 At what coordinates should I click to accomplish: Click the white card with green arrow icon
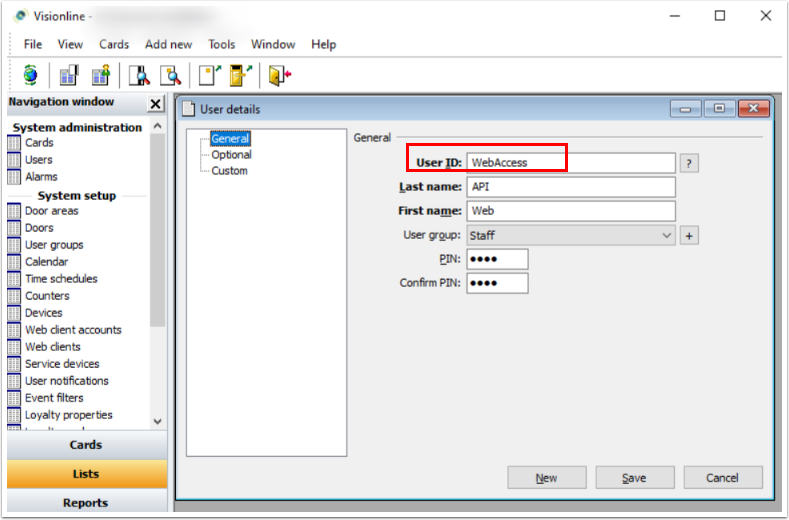(208, 75)
